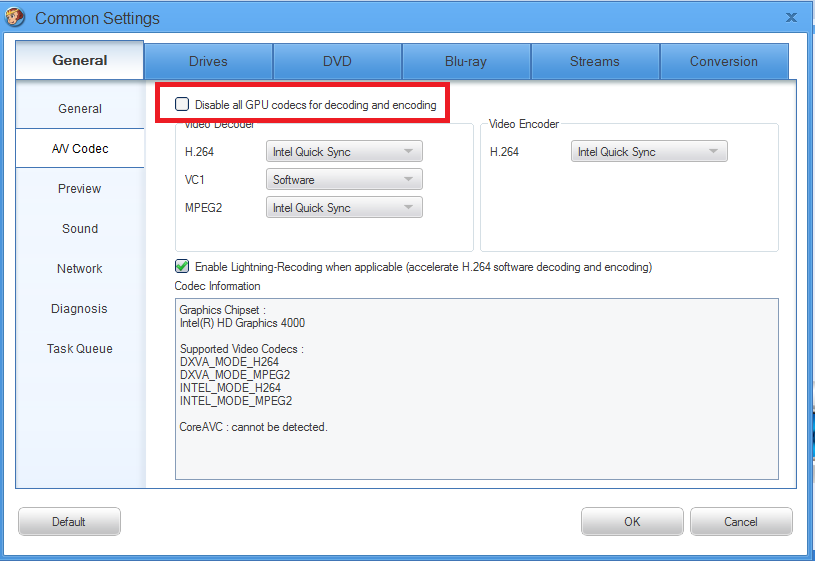Open the Task Queue settings section
The height and width of the screenshot is (561, 815).
80,349
